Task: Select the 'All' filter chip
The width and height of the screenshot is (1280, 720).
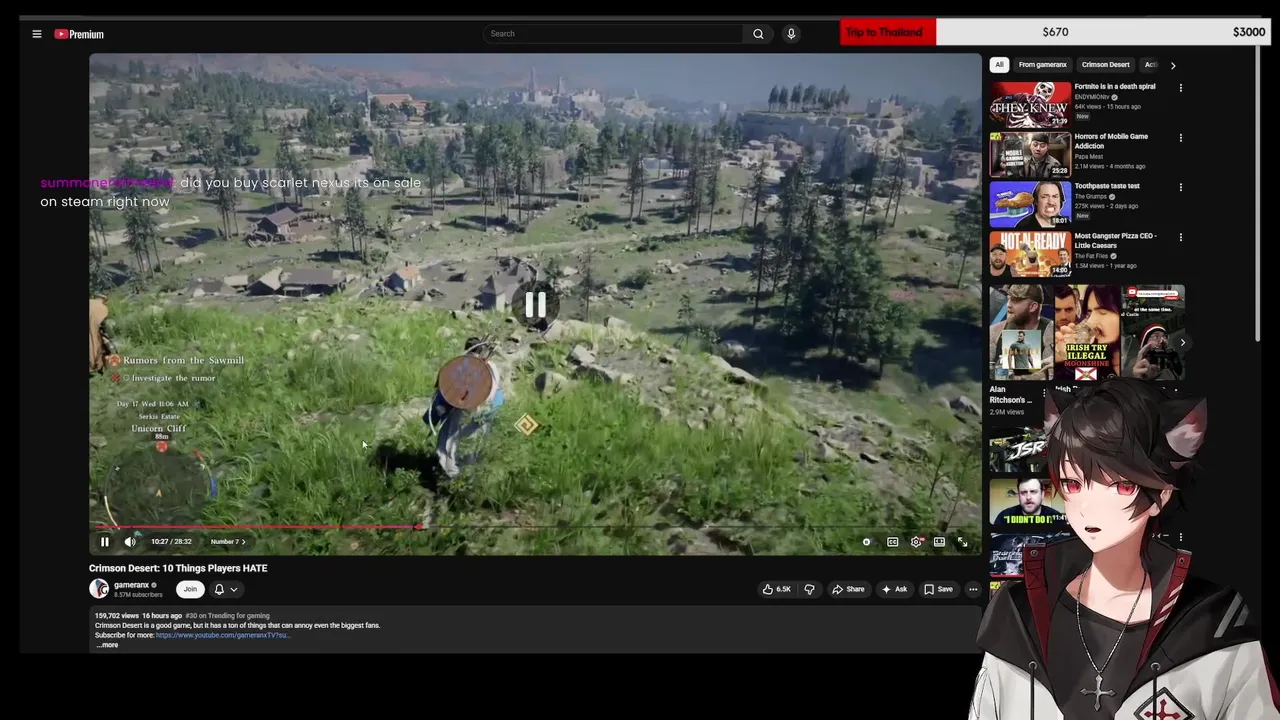Action: [998, 65]
